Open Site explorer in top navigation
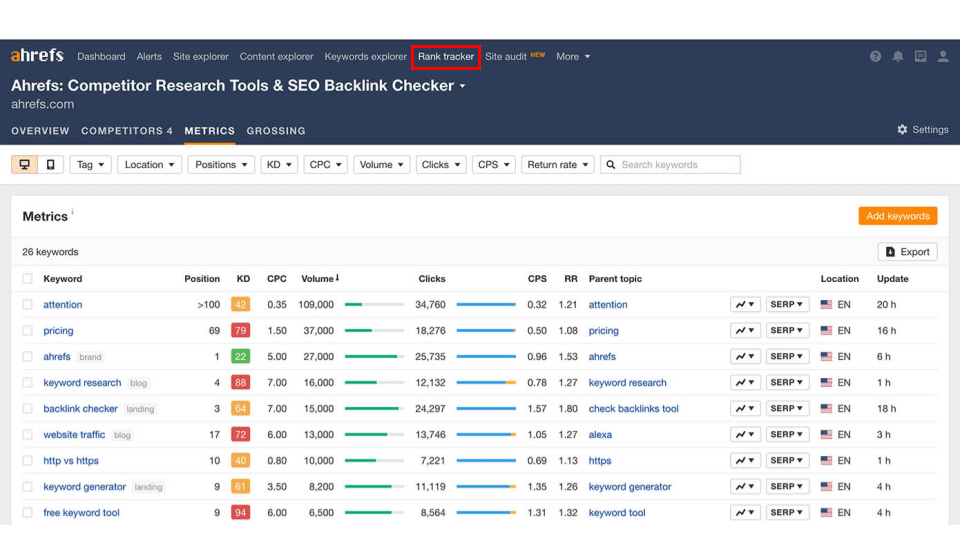The width and height of the screenshot is (960, 540). [x=201, y=56]
